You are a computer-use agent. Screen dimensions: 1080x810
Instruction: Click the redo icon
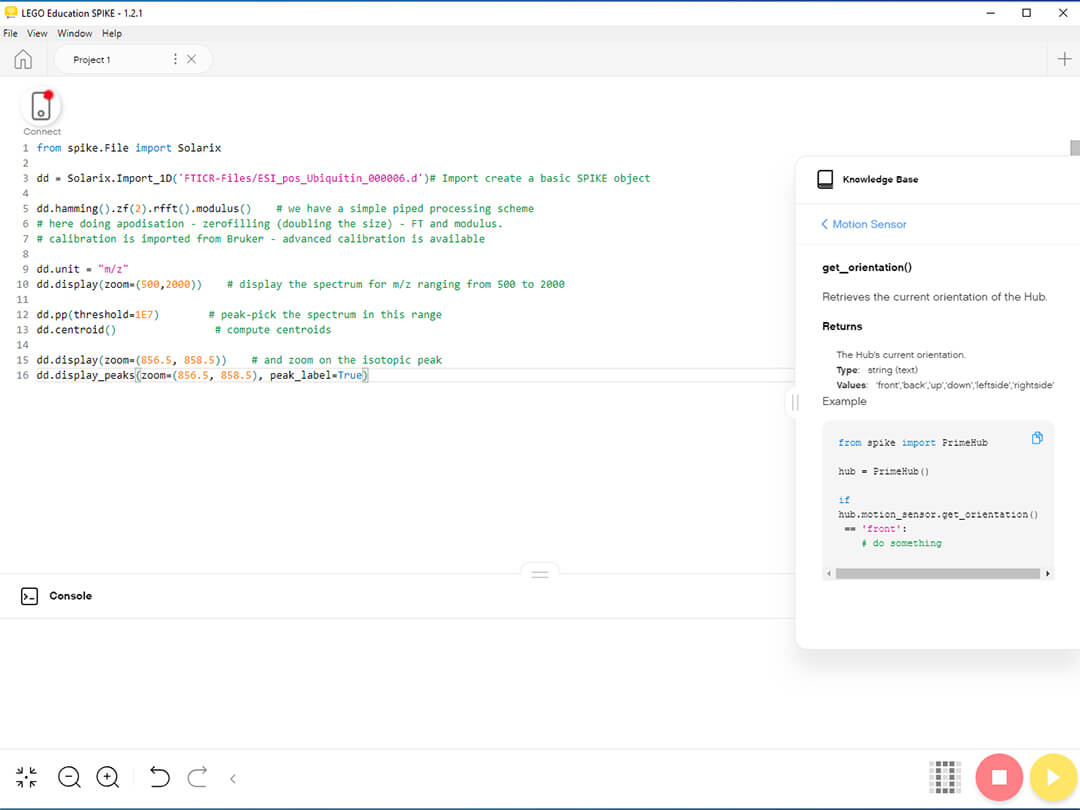click(197, 777)
